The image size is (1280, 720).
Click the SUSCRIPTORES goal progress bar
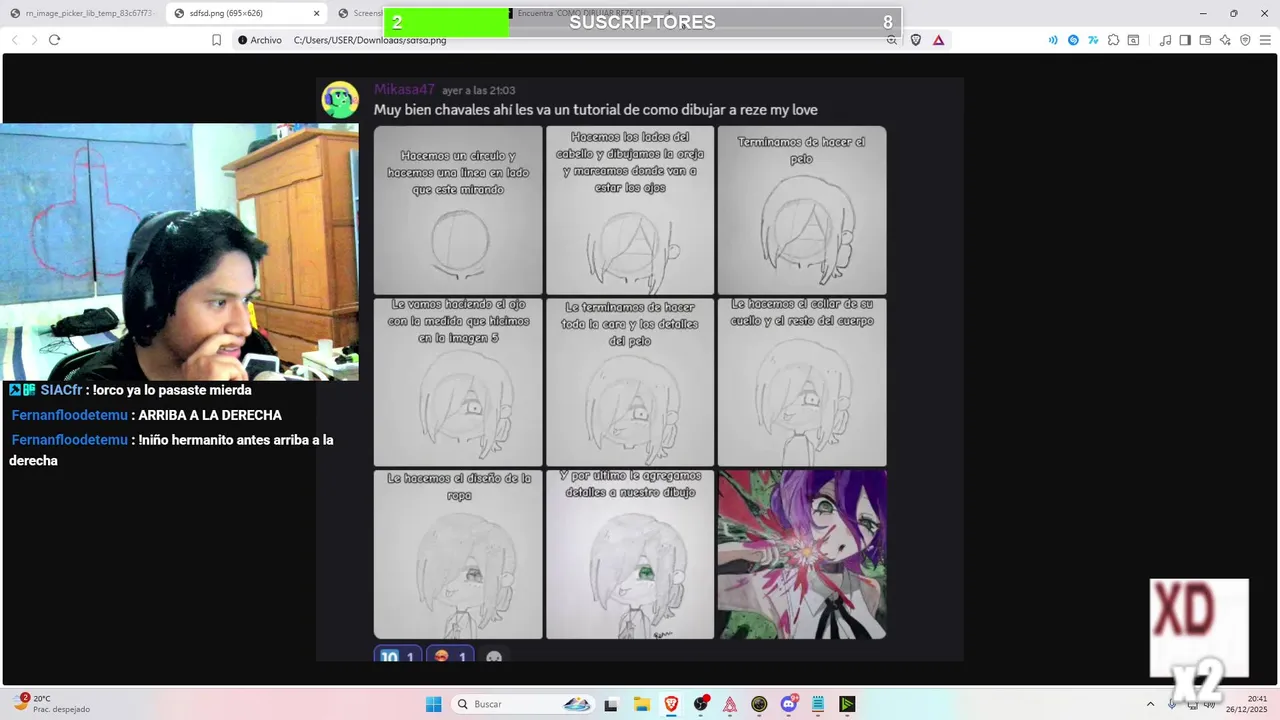click(x=642, y=22)
